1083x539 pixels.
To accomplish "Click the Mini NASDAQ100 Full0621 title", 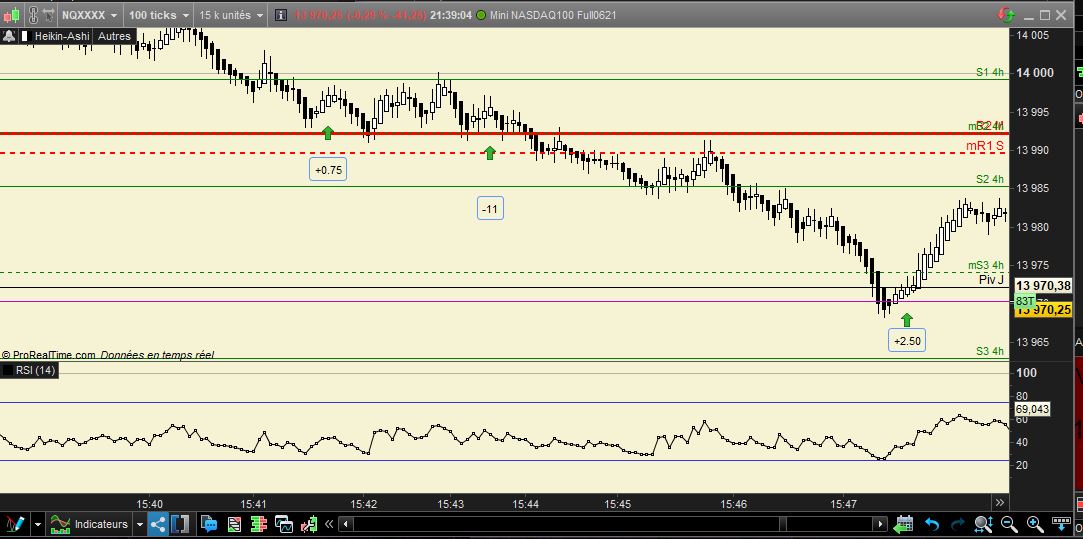I will tap(553, 15).
